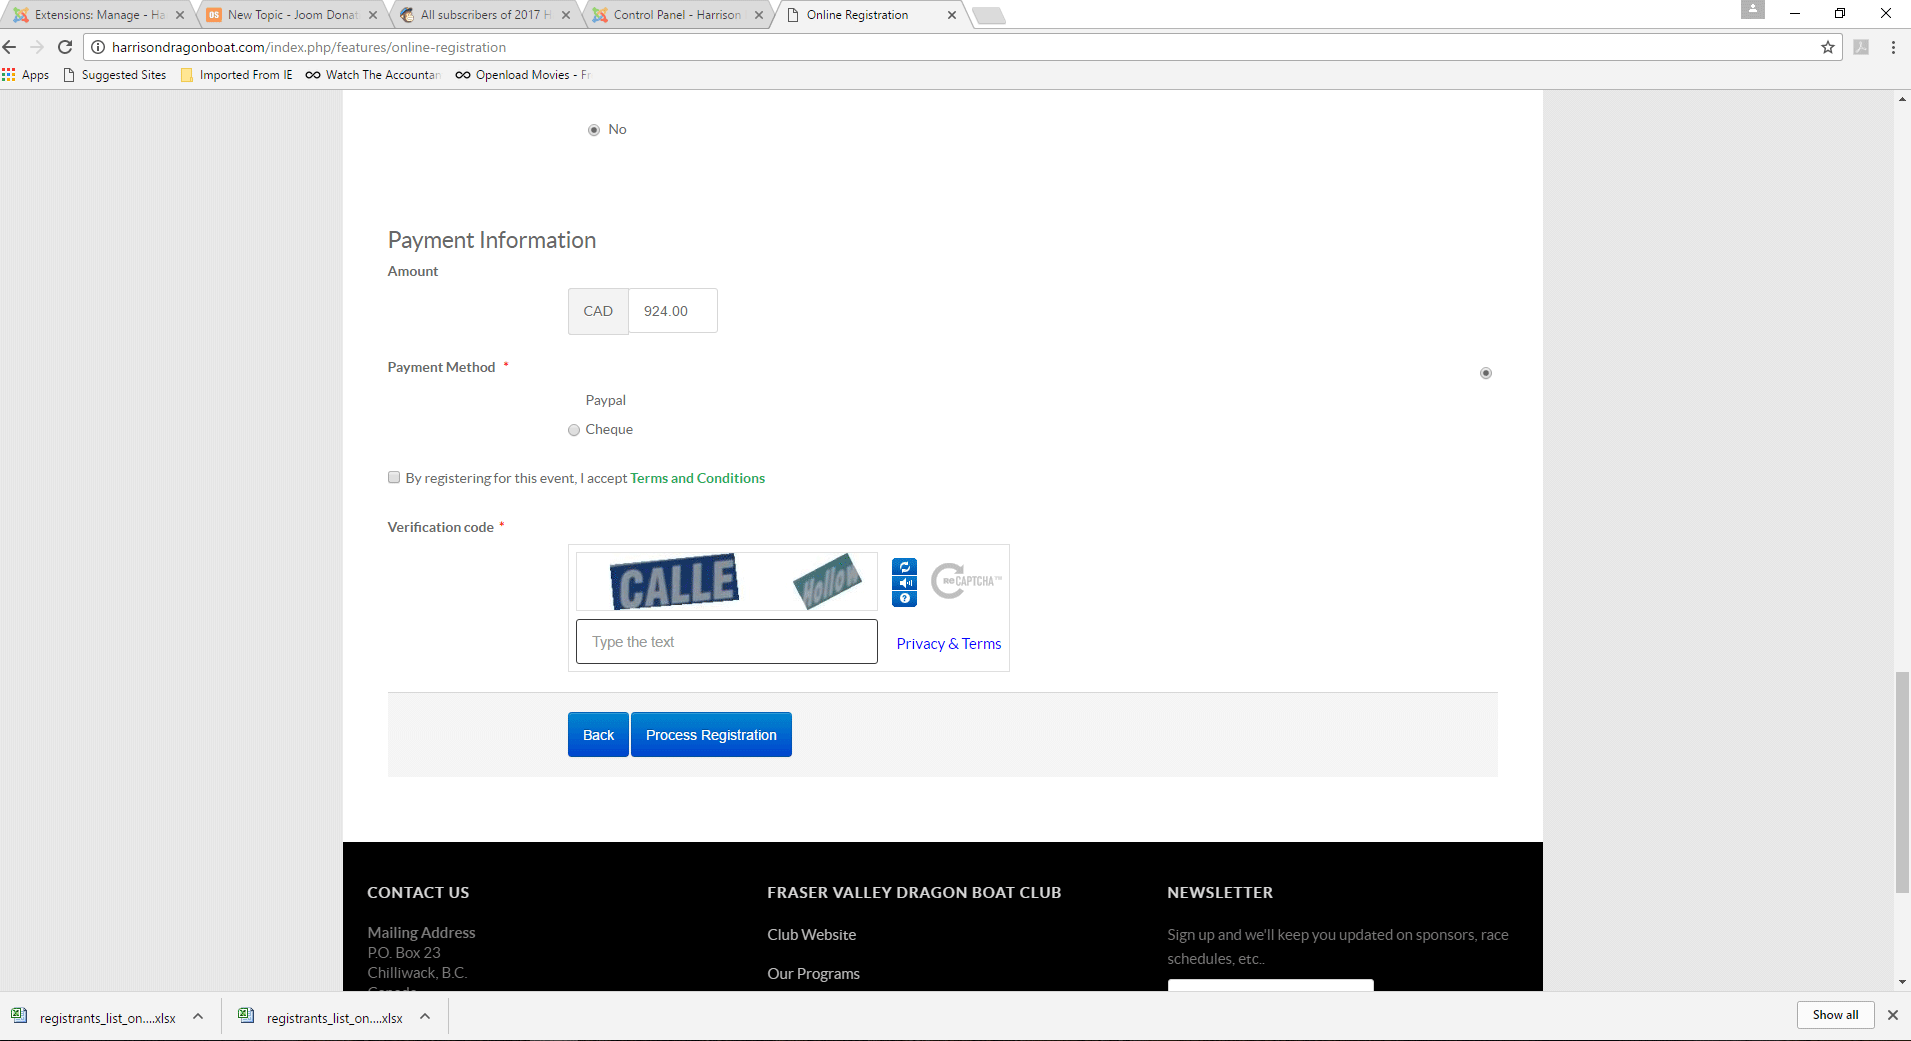Open the Apps shortcut in bookmarks bar
The width and height of the screenshot is (1911, 1041).
(x=26, y=75)
